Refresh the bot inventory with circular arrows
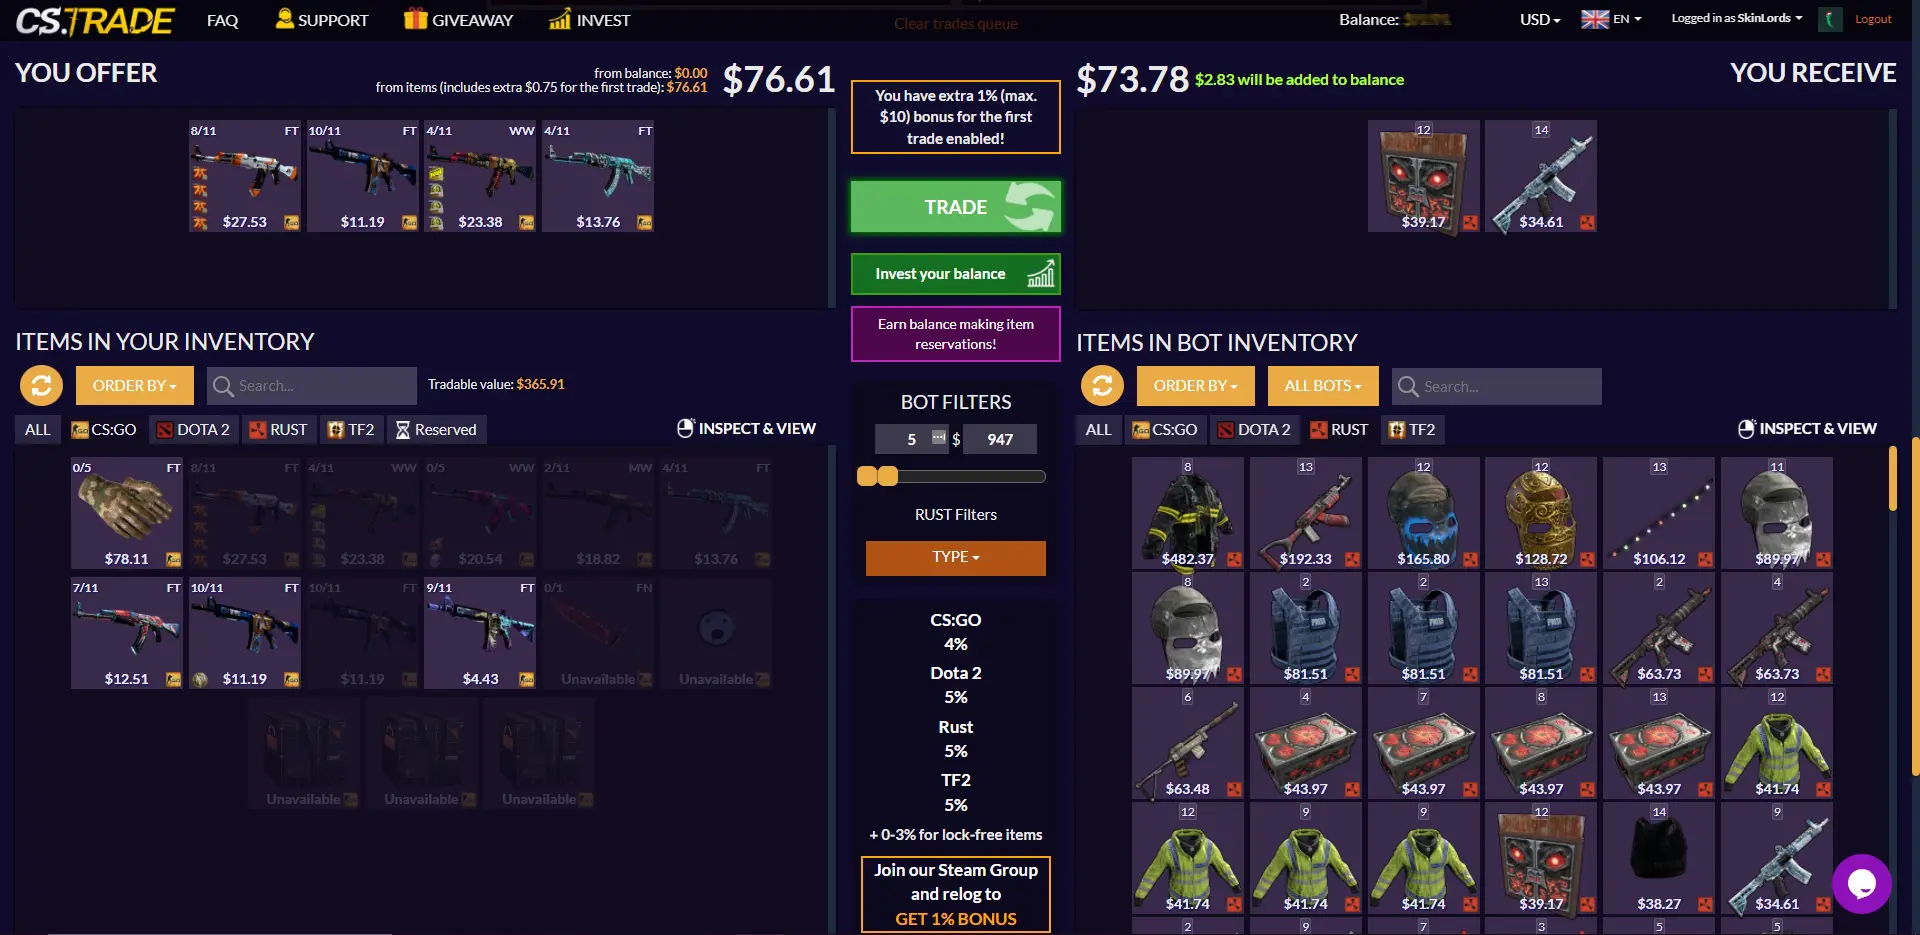Screen dimensions: 1920x935 (x=1102, y=386)
